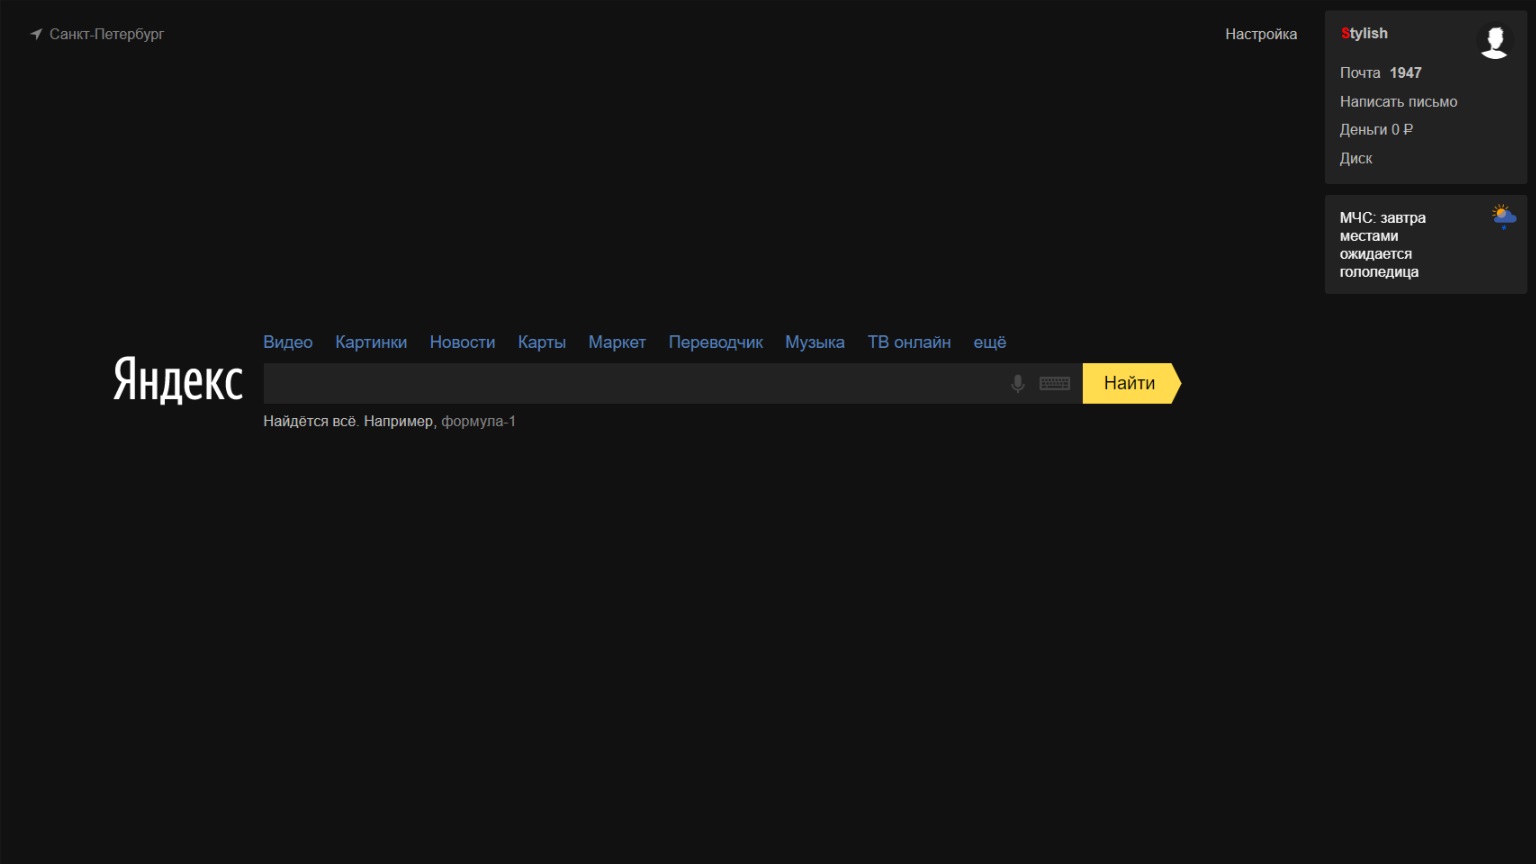The height and width of the screenshot is (864, 1536).
Task: Open ТВ онлайн link
Action: [909, 342]
